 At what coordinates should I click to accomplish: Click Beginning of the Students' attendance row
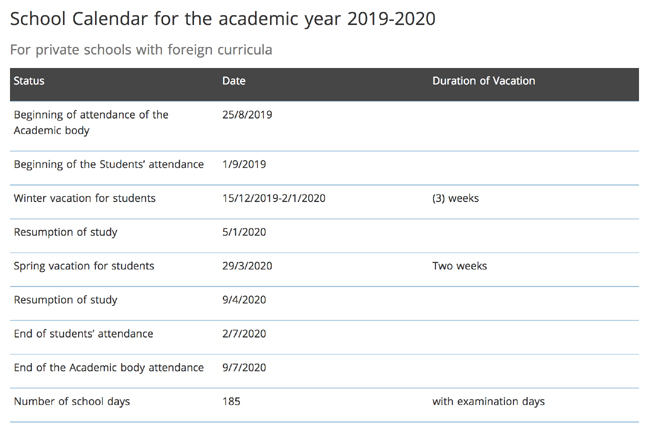click(x=324, y=168)
